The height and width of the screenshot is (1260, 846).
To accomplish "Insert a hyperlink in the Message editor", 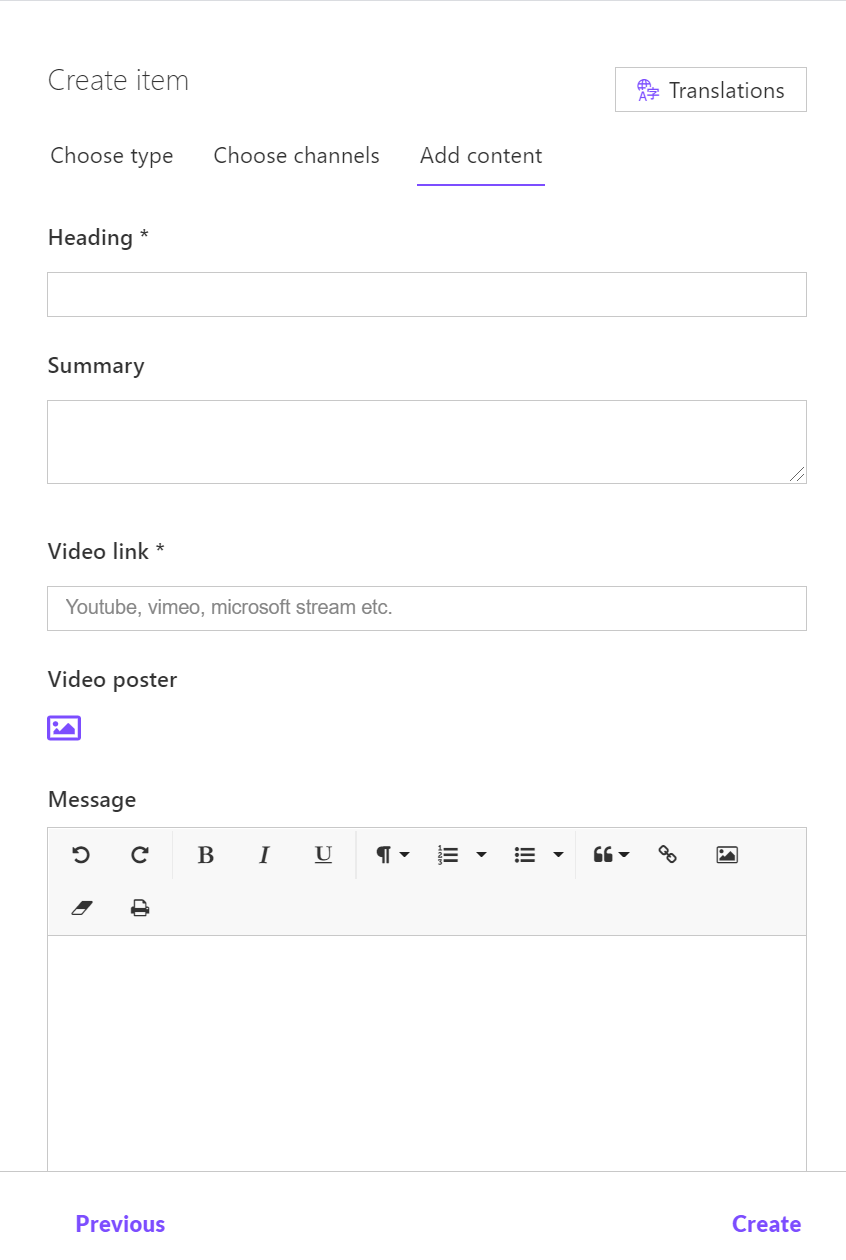I will pos(667,855).
